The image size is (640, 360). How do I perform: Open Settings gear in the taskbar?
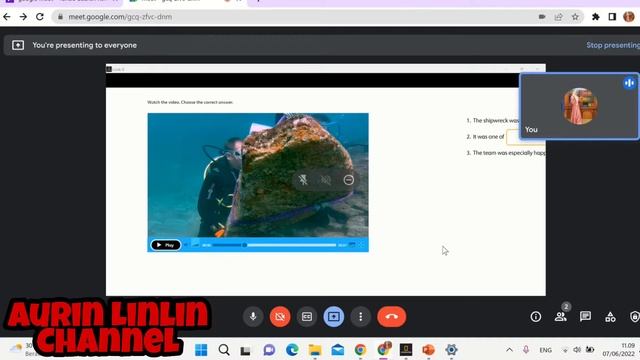click(x=451, y=350)
